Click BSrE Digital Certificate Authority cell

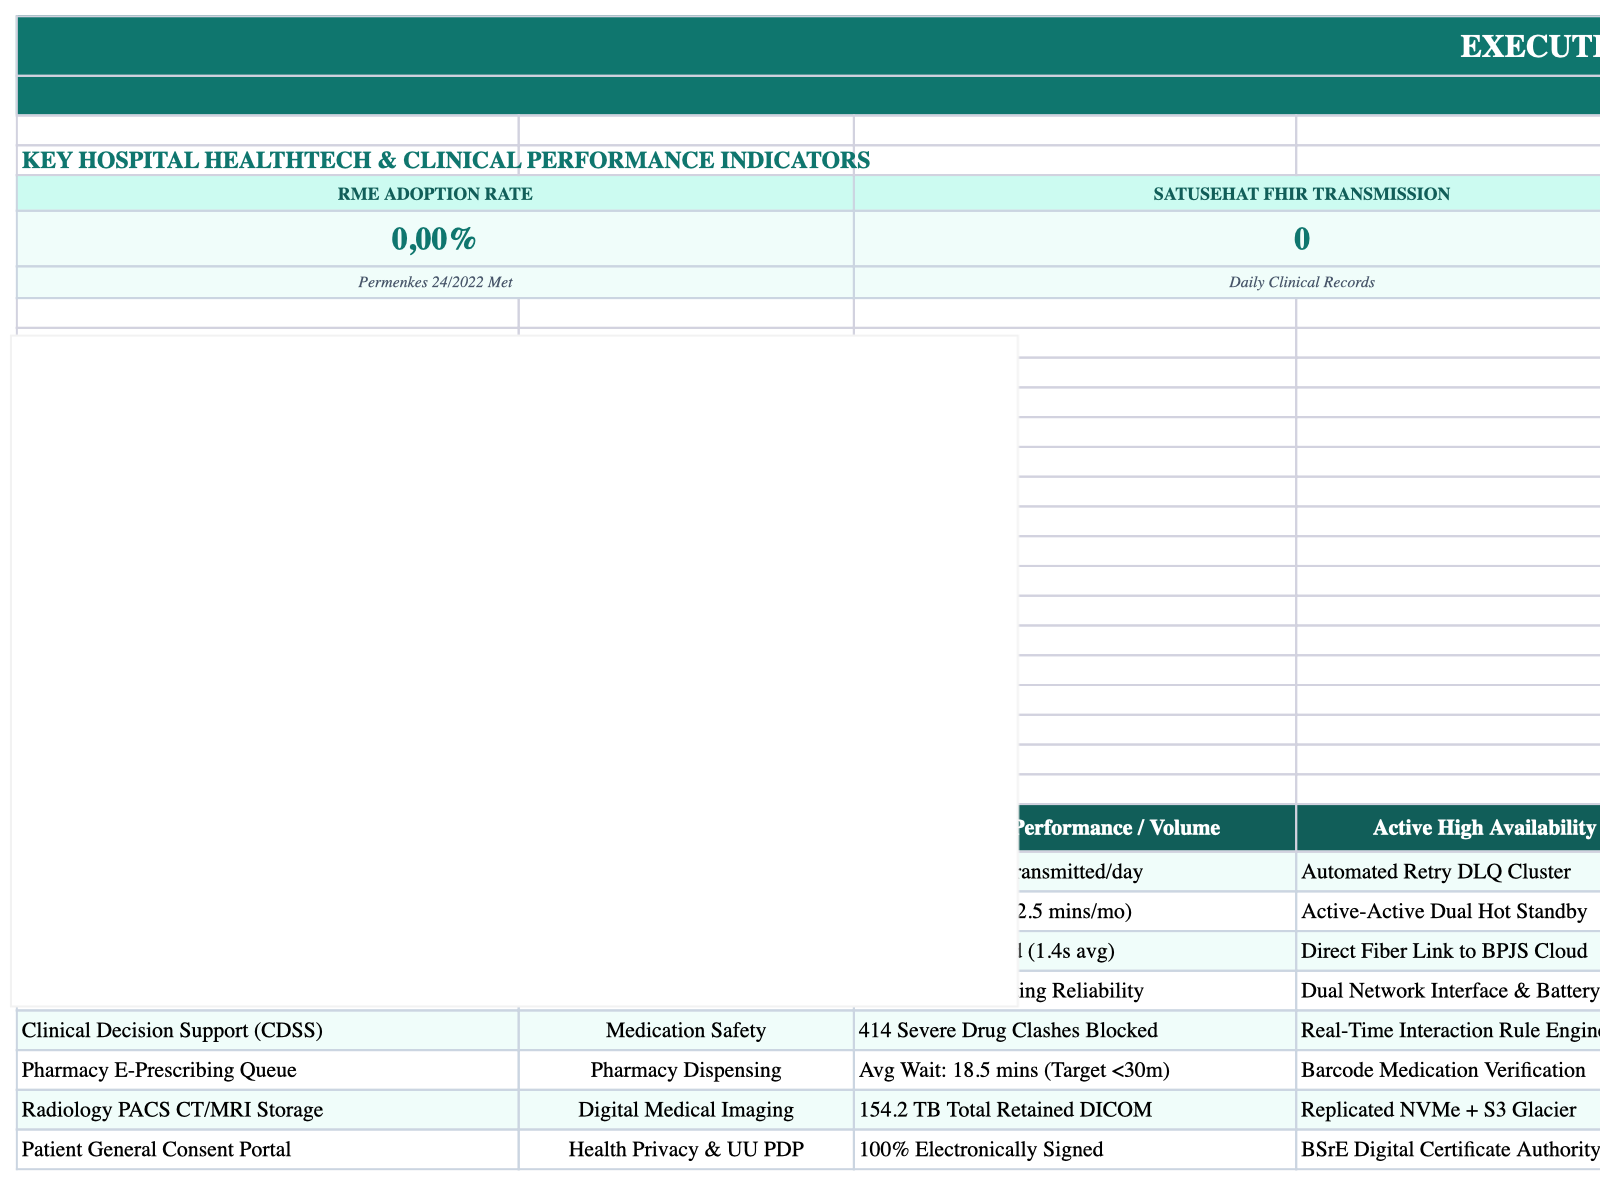(x=1448, y=1150)
